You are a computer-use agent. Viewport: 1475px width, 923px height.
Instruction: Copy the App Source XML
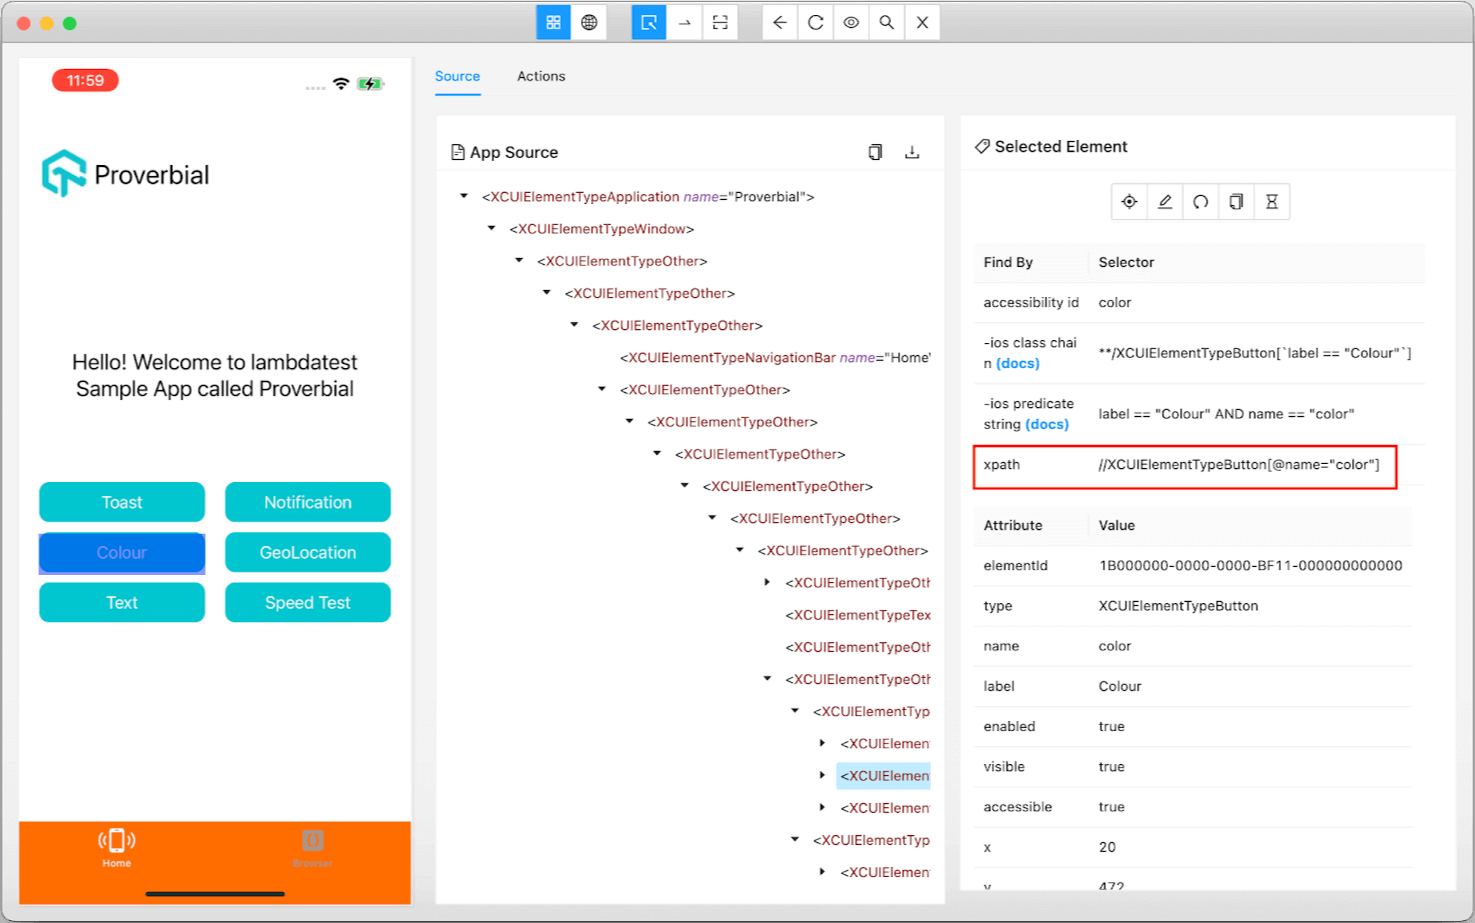coord(875,151)
